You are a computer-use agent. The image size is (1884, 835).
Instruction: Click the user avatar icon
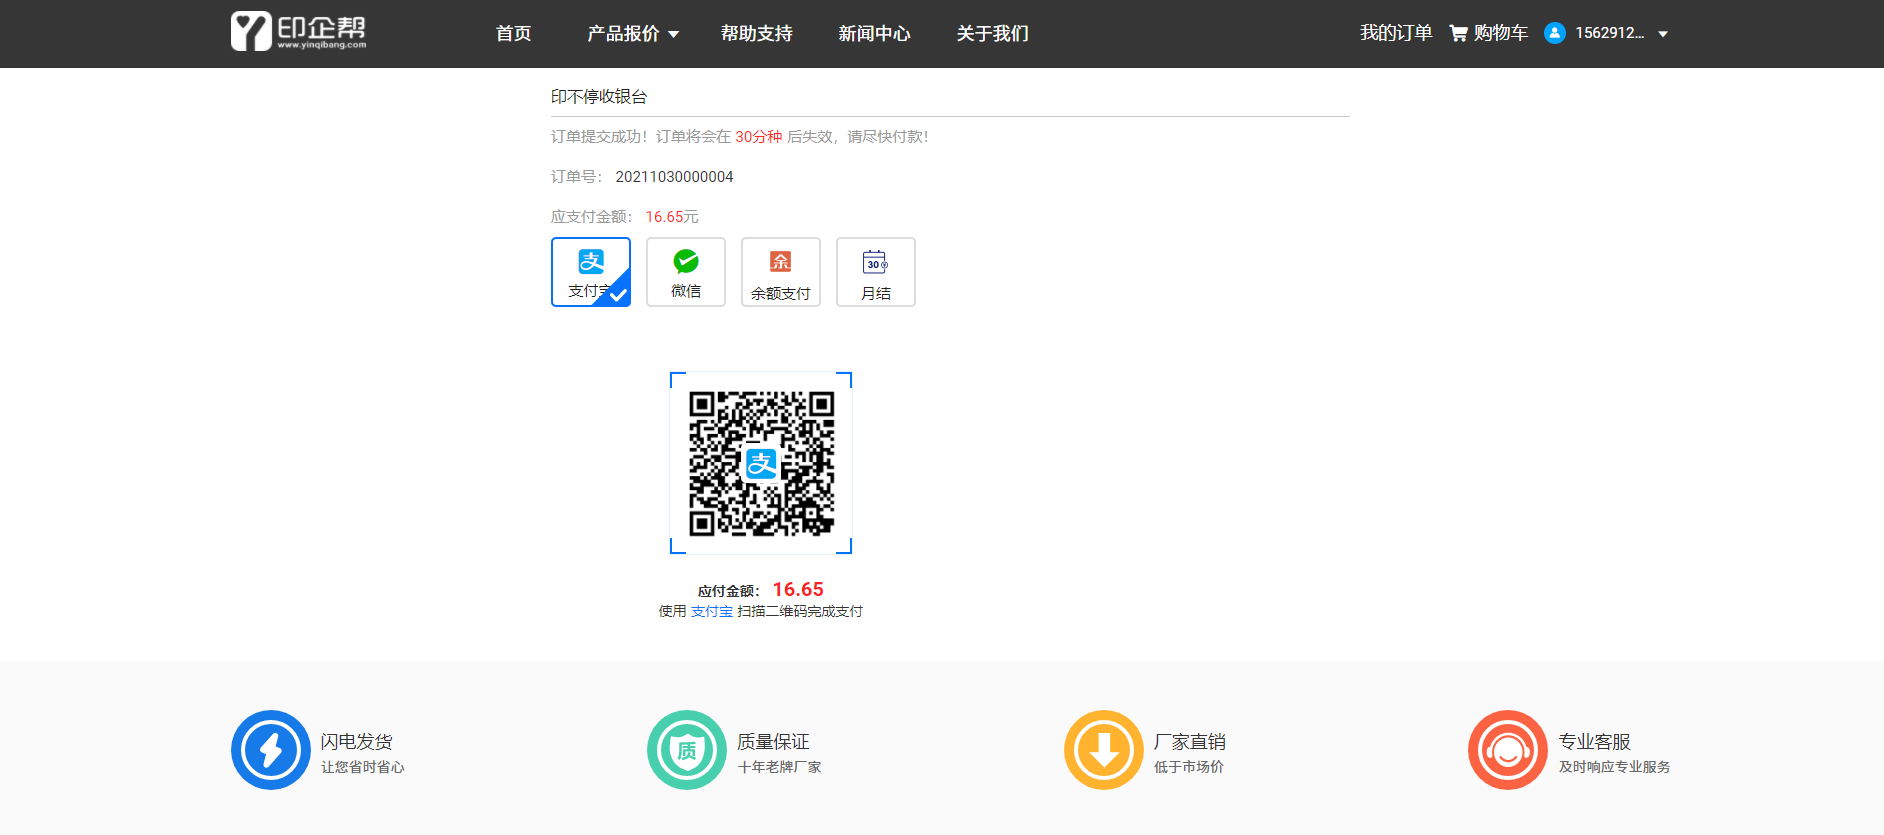pos(1554,33)
